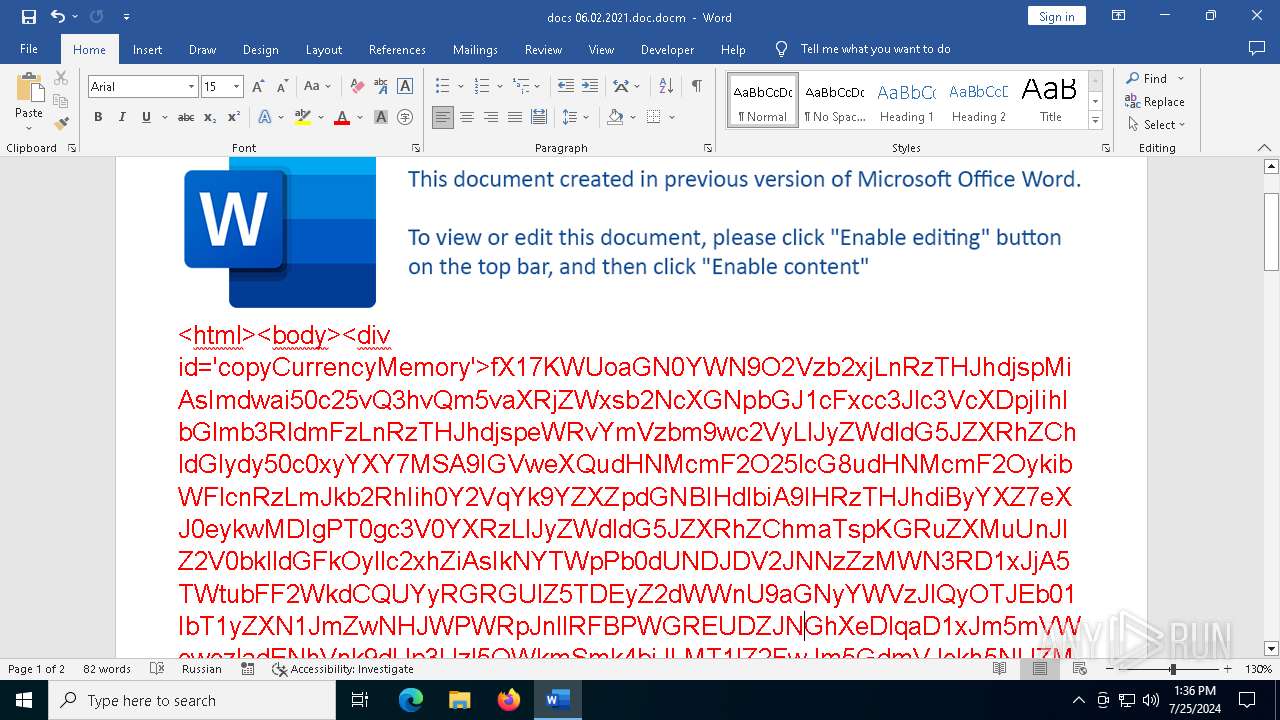The width and height of the screenshot is (1280, 720).
Task: Apply strikethrough formatting
Action: coord(186,117)
